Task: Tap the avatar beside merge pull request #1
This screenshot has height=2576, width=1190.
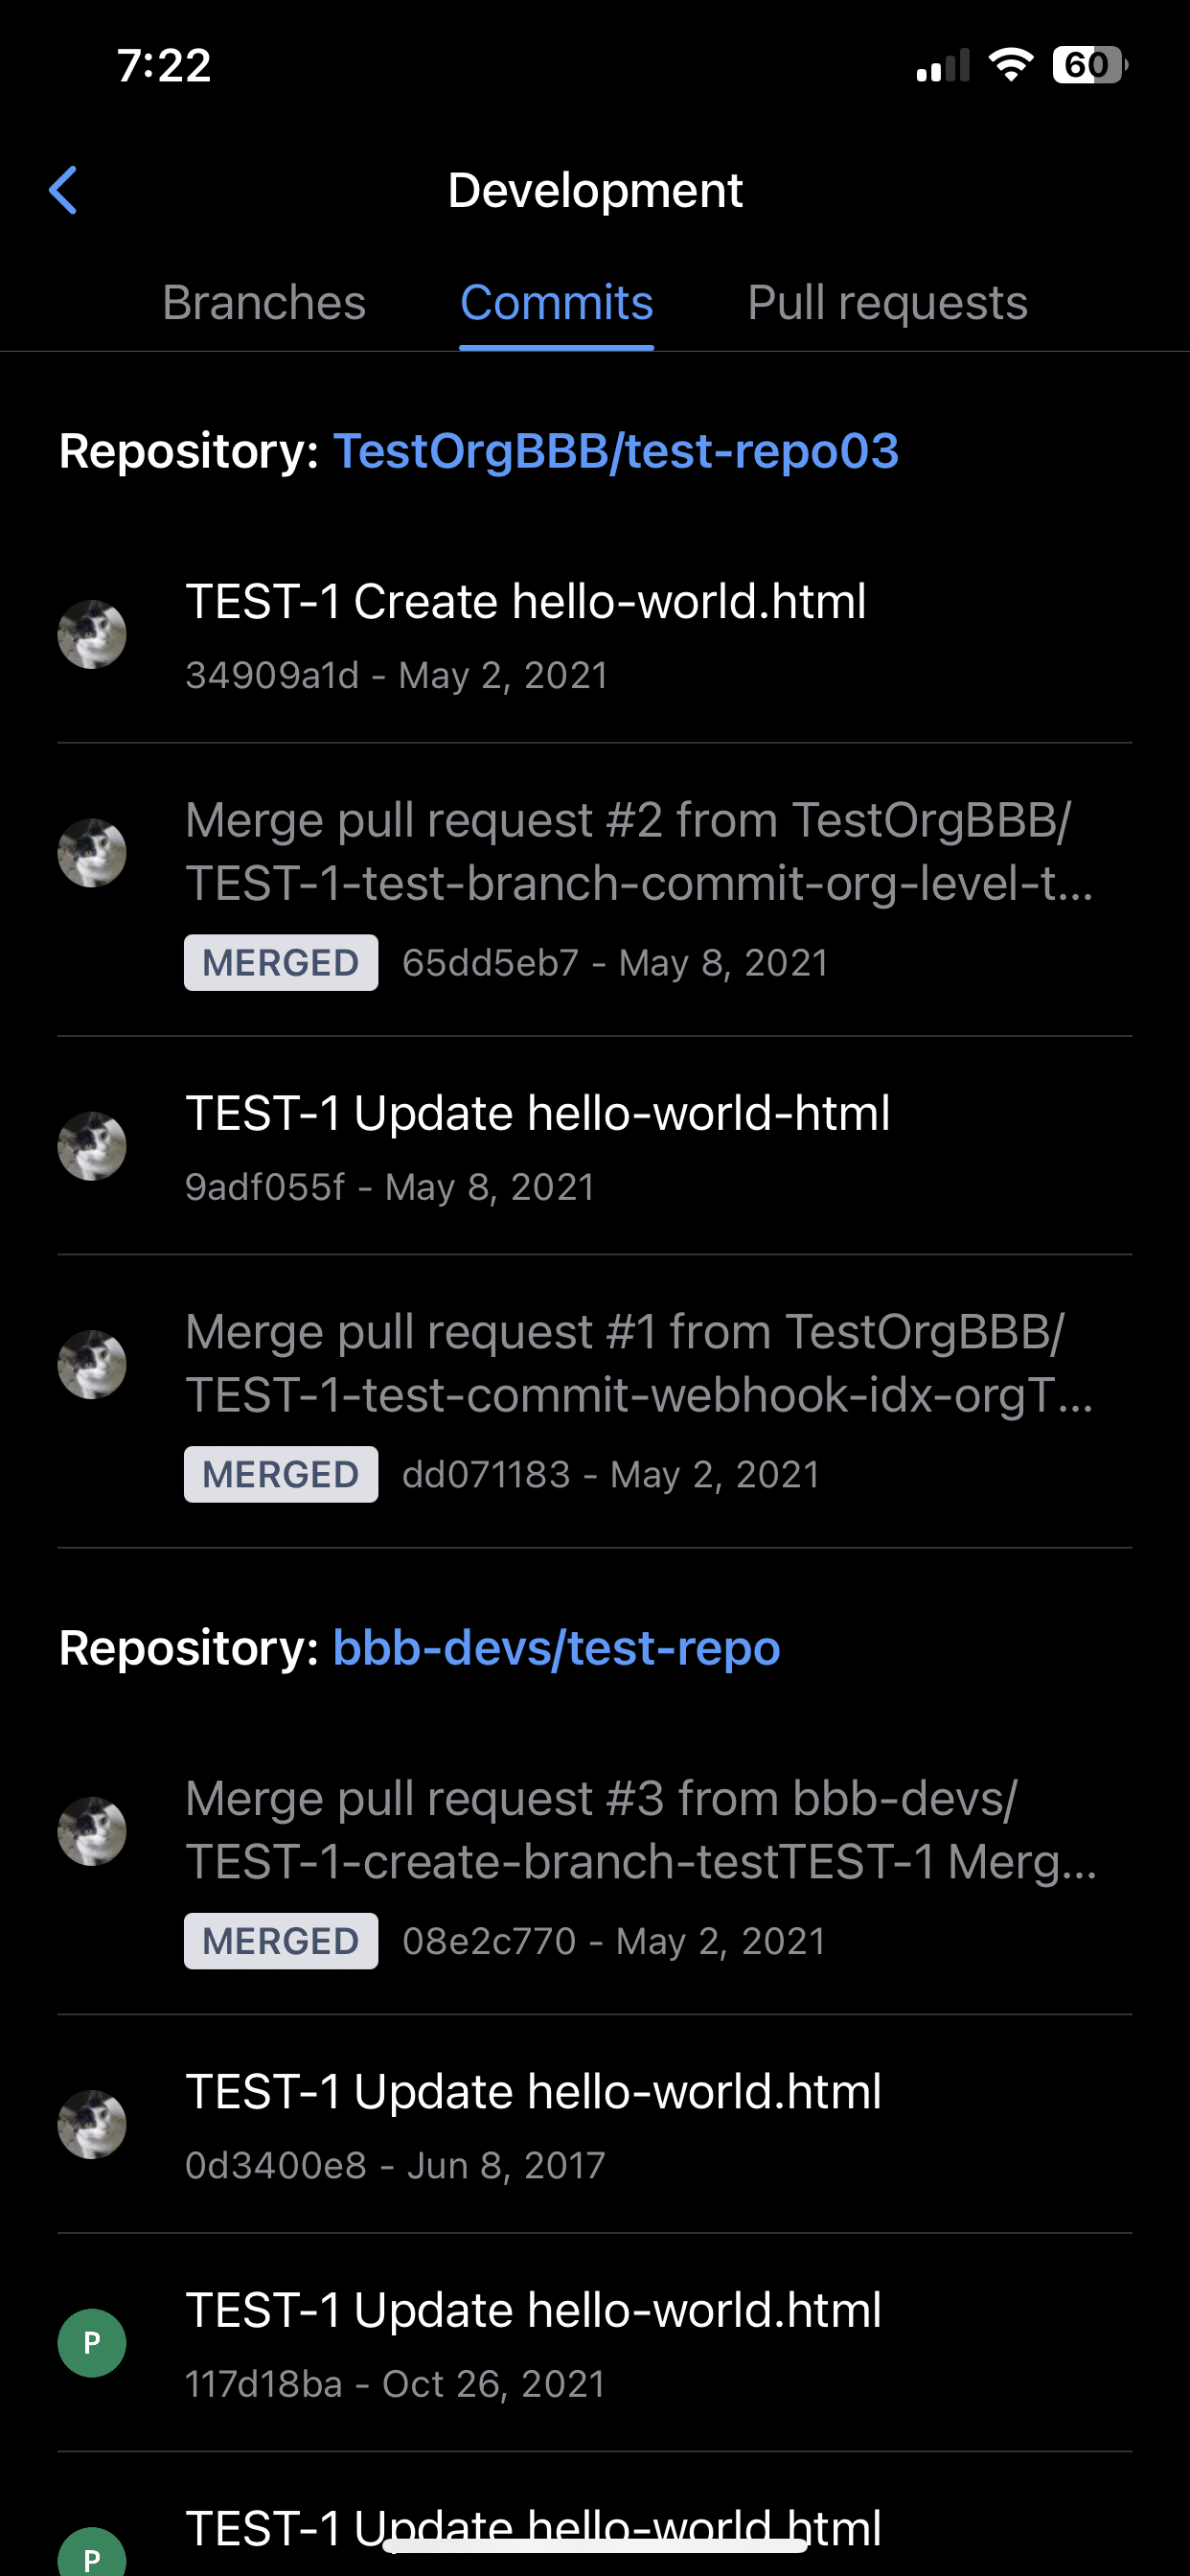Action: pyautogui.click(x=92, y=1364)
